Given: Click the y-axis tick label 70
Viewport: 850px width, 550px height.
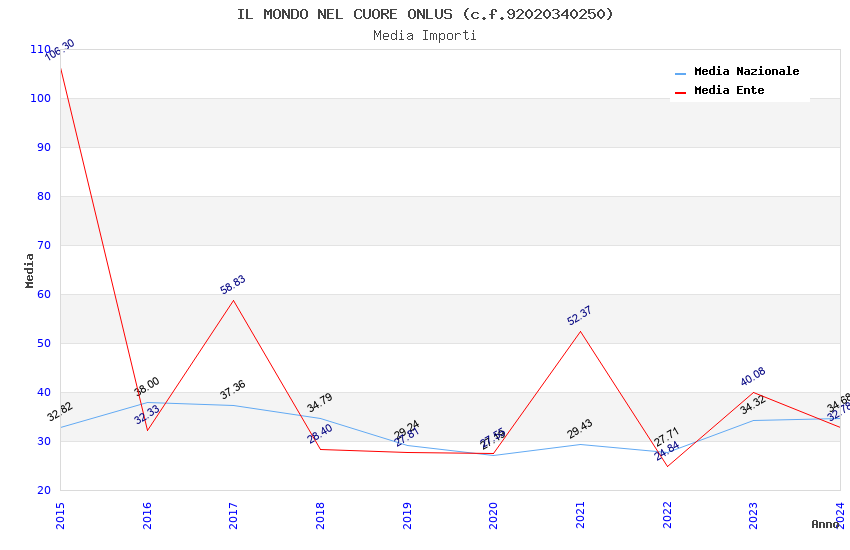Looking at the screenshot, I should [x=44, y=245].
